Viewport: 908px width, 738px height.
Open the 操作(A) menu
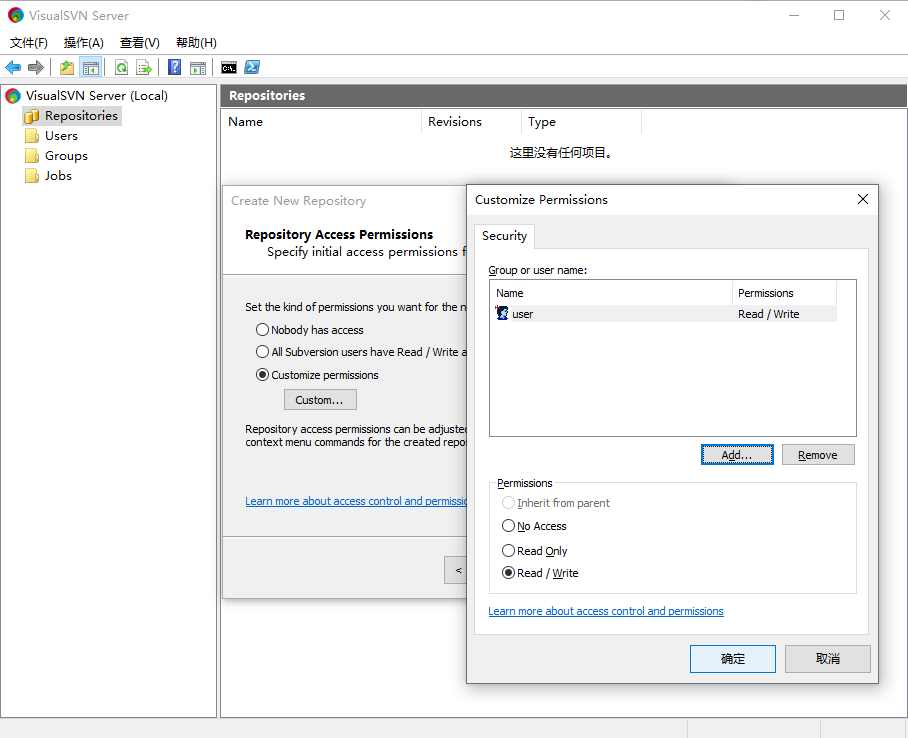pos(84,43)
